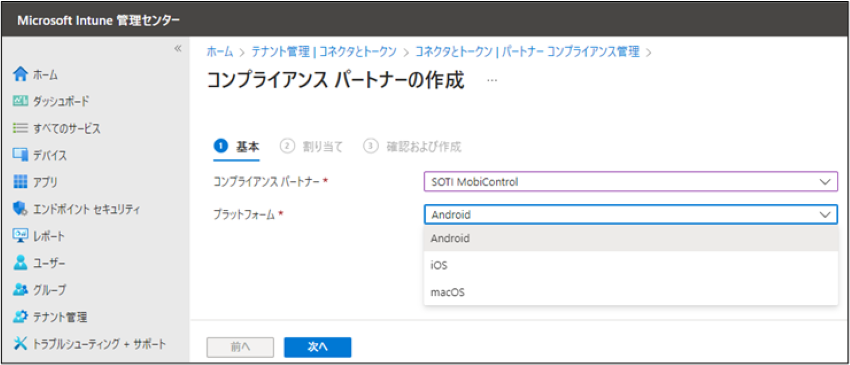This screenshot has height=365, width=850.
Task: Click the chevron arrow of the platform dropdown
Action: click(825, 215)
